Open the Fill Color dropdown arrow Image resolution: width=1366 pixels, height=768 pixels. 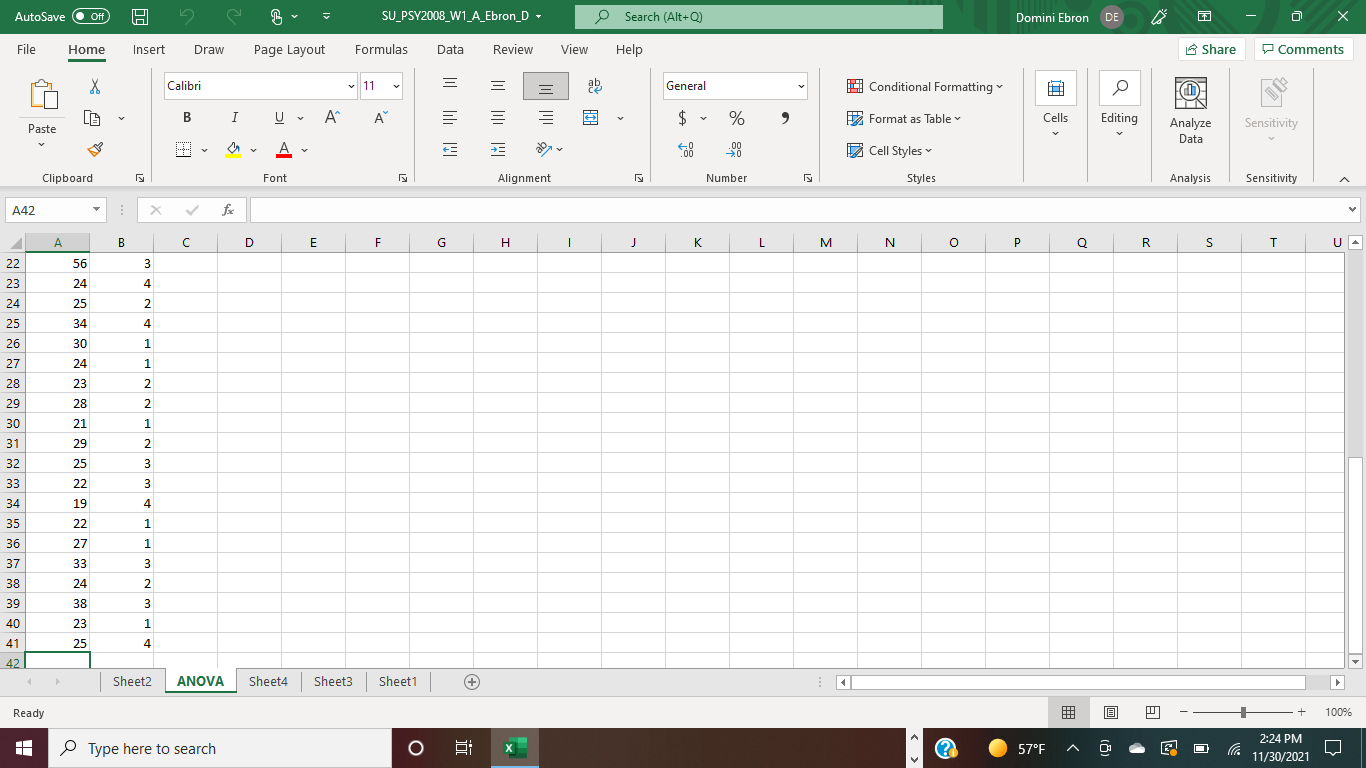click(253, 150)
